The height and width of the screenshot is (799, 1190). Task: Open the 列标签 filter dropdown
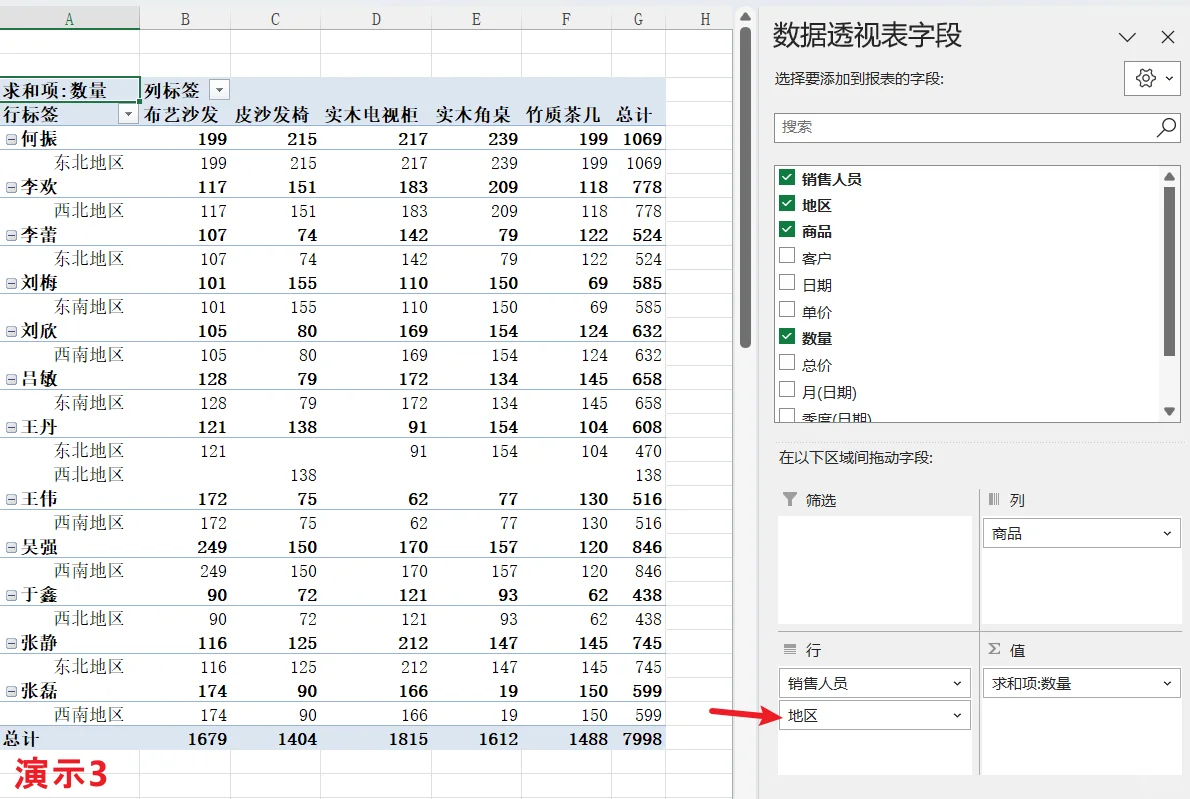pos(219,90)
